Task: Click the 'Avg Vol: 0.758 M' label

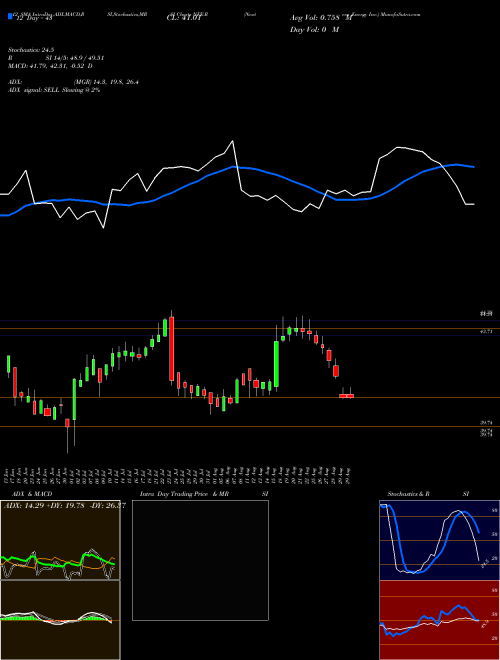Action: 321,18
